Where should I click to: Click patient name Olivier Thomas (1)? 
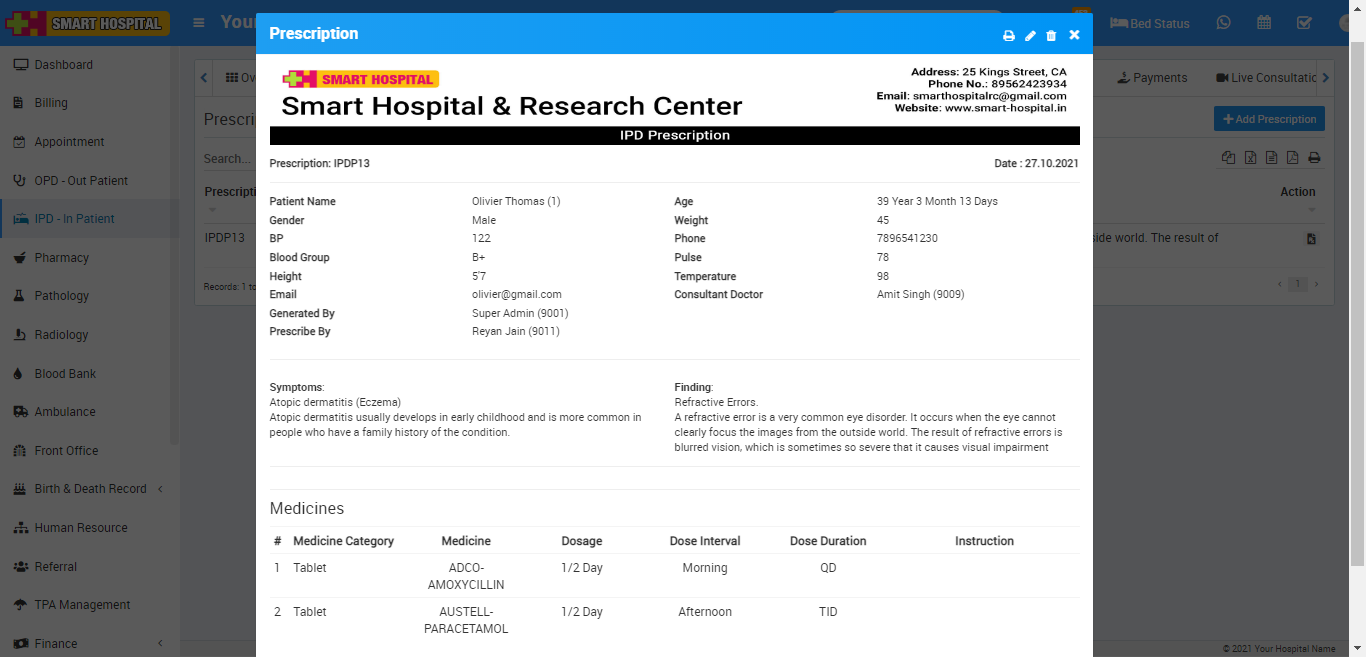516,201
